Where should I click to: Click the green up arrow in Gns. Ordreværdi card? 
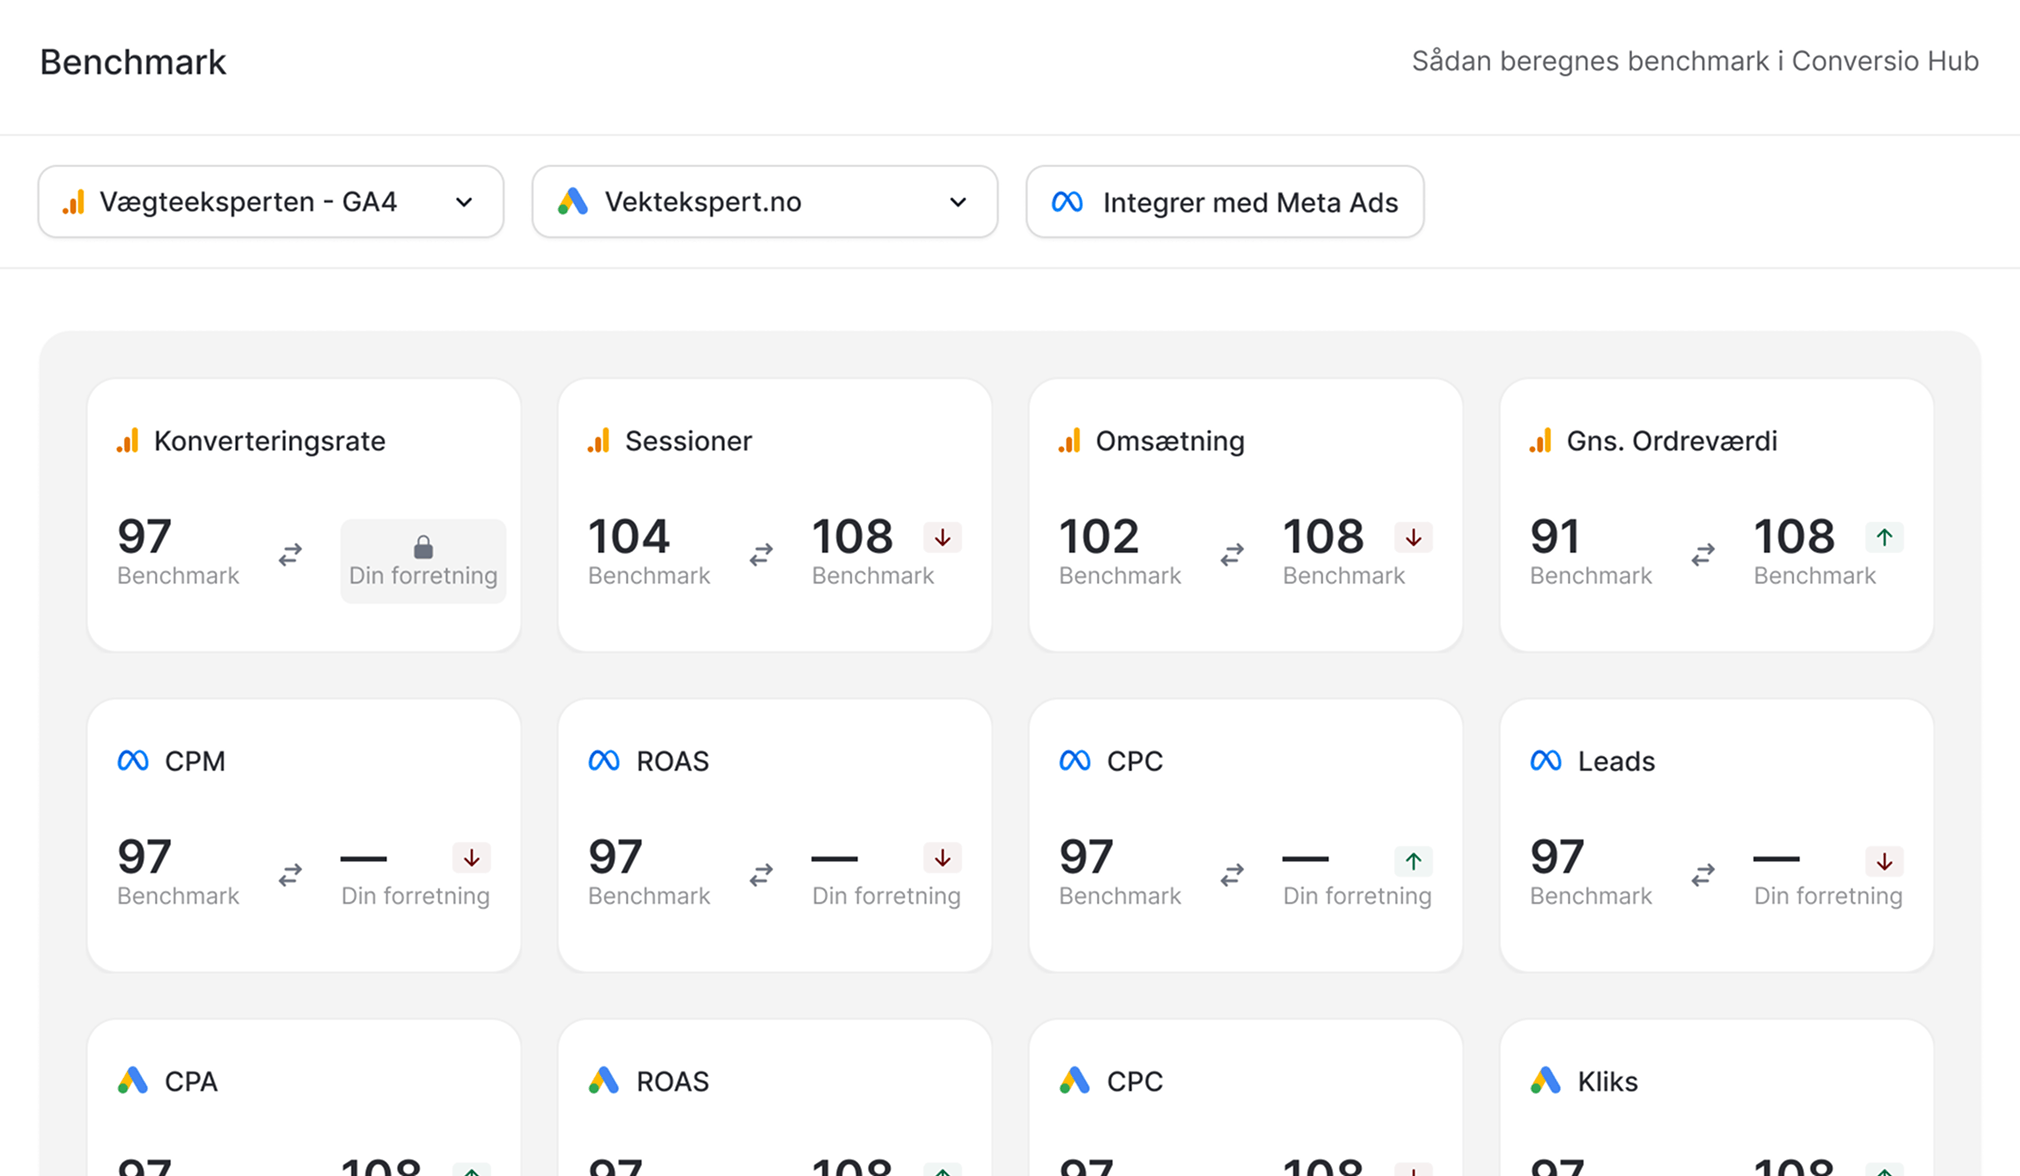1884,538
